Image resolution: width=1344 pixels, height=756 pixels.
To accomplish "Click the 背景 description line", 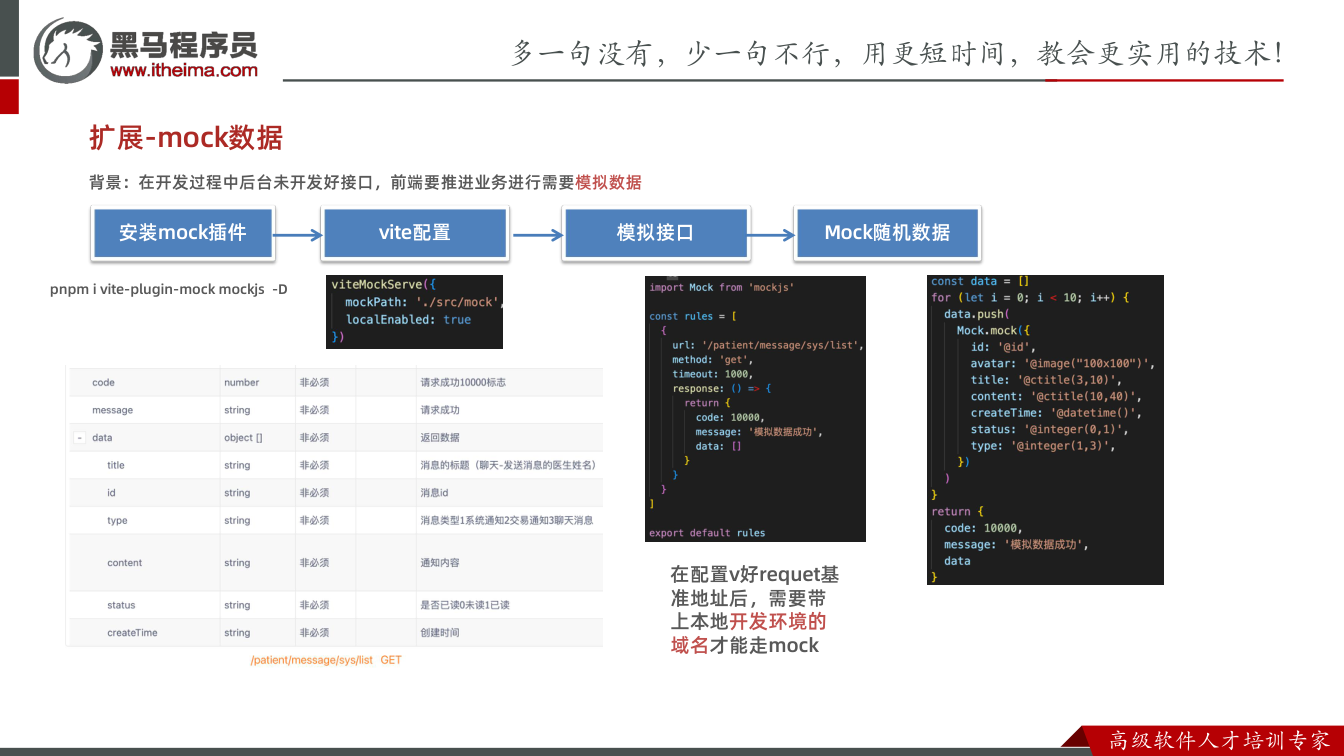I will coord(365,182).
